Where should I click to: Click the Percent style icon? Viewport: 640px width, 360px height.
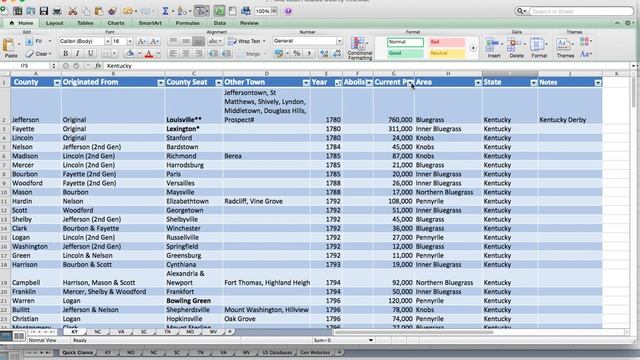point(297,53)
